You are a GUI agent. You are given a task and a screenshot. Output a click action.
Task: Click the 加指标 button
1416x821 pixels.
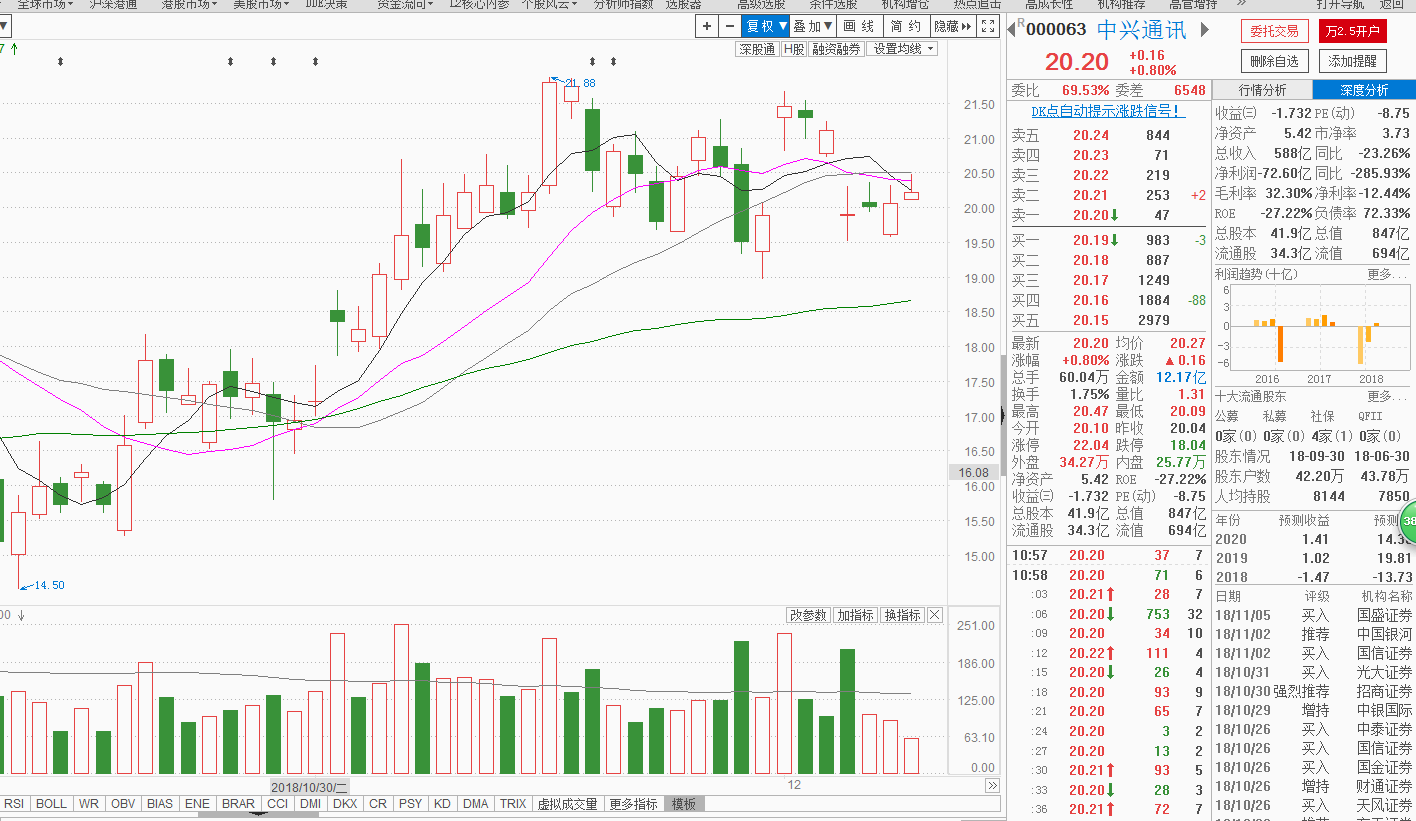[855, 615]
